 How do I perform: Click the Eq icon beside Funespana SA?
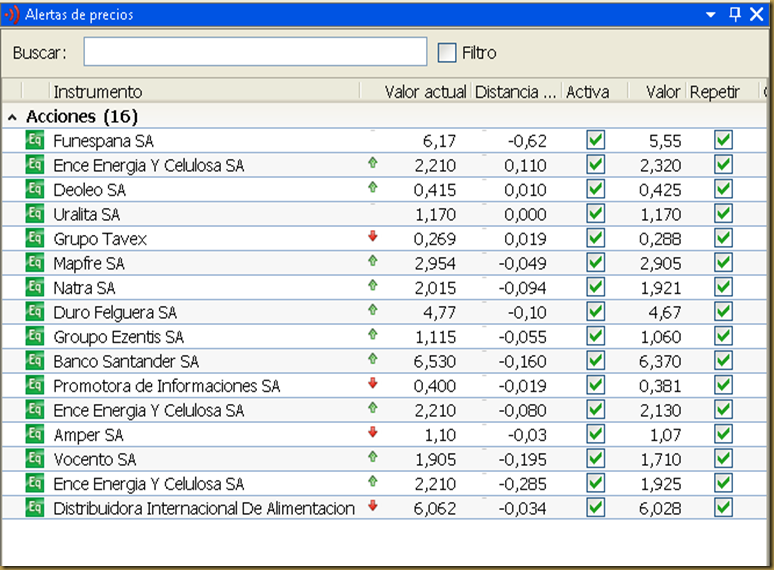click(35, 140)
